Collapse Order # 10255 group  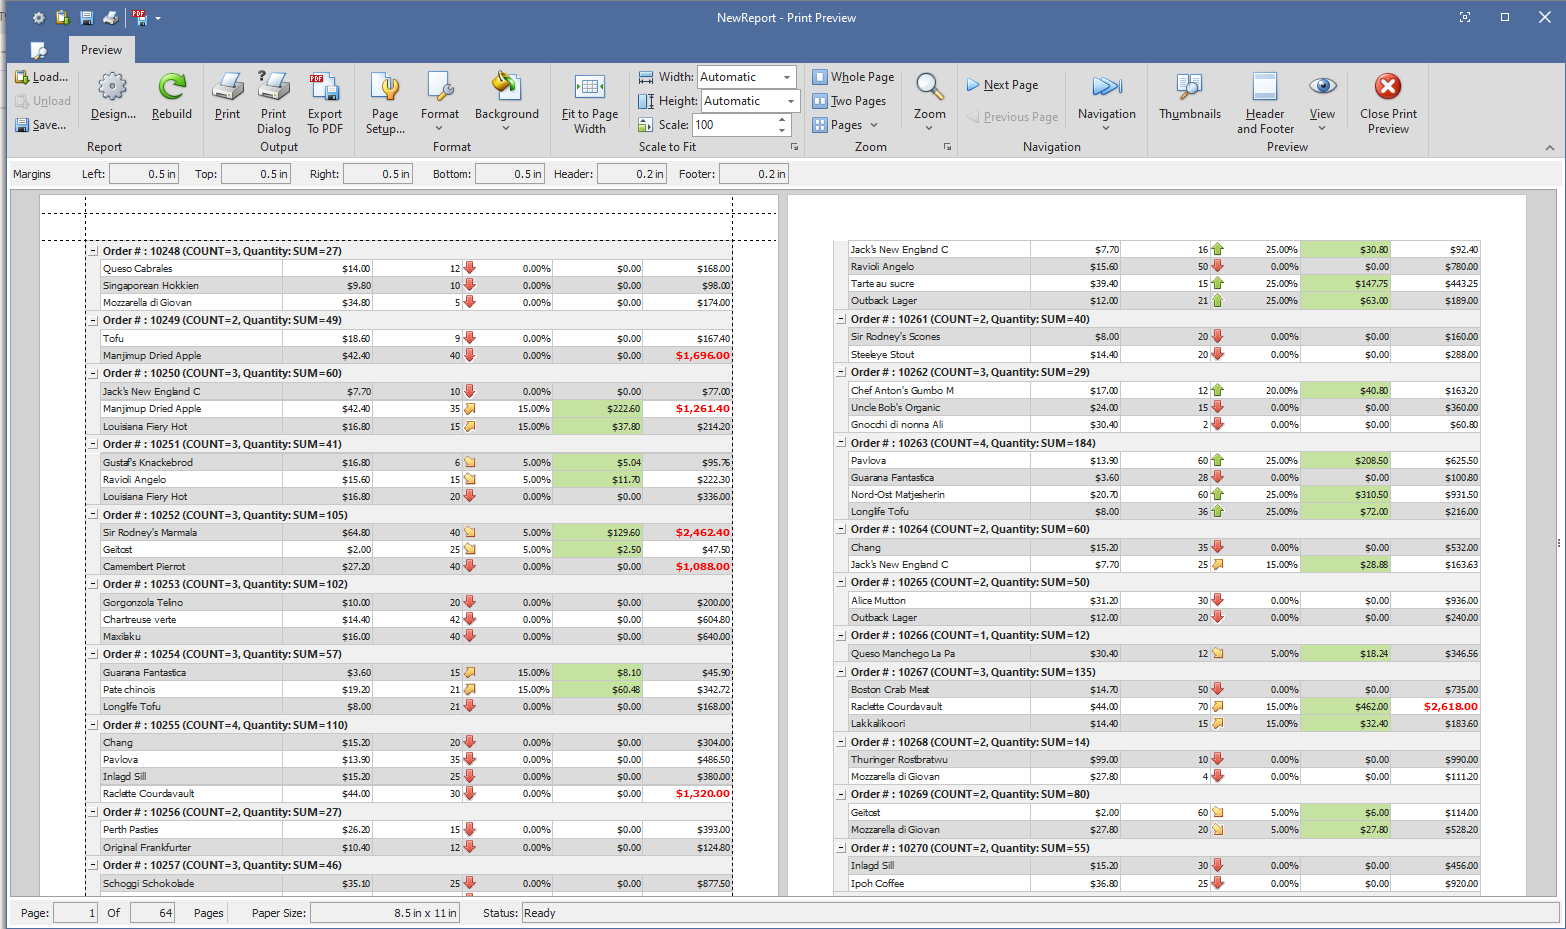coord(94,726)
